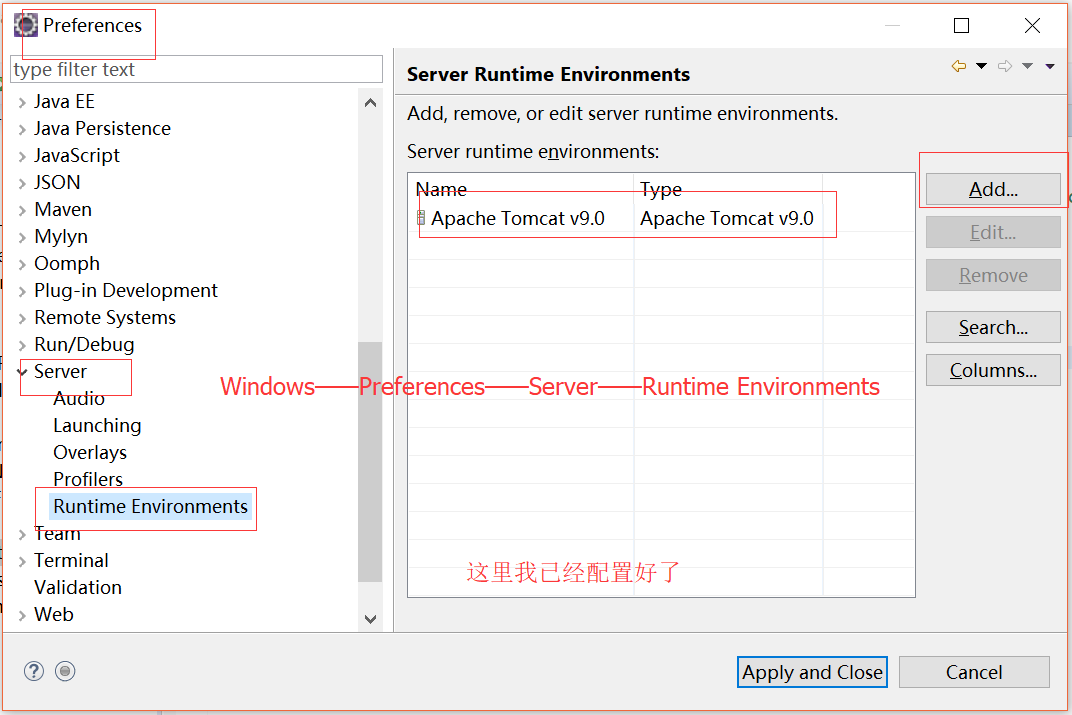Expand the JSON tree node
1072x715 pixels.
point(22,183)
